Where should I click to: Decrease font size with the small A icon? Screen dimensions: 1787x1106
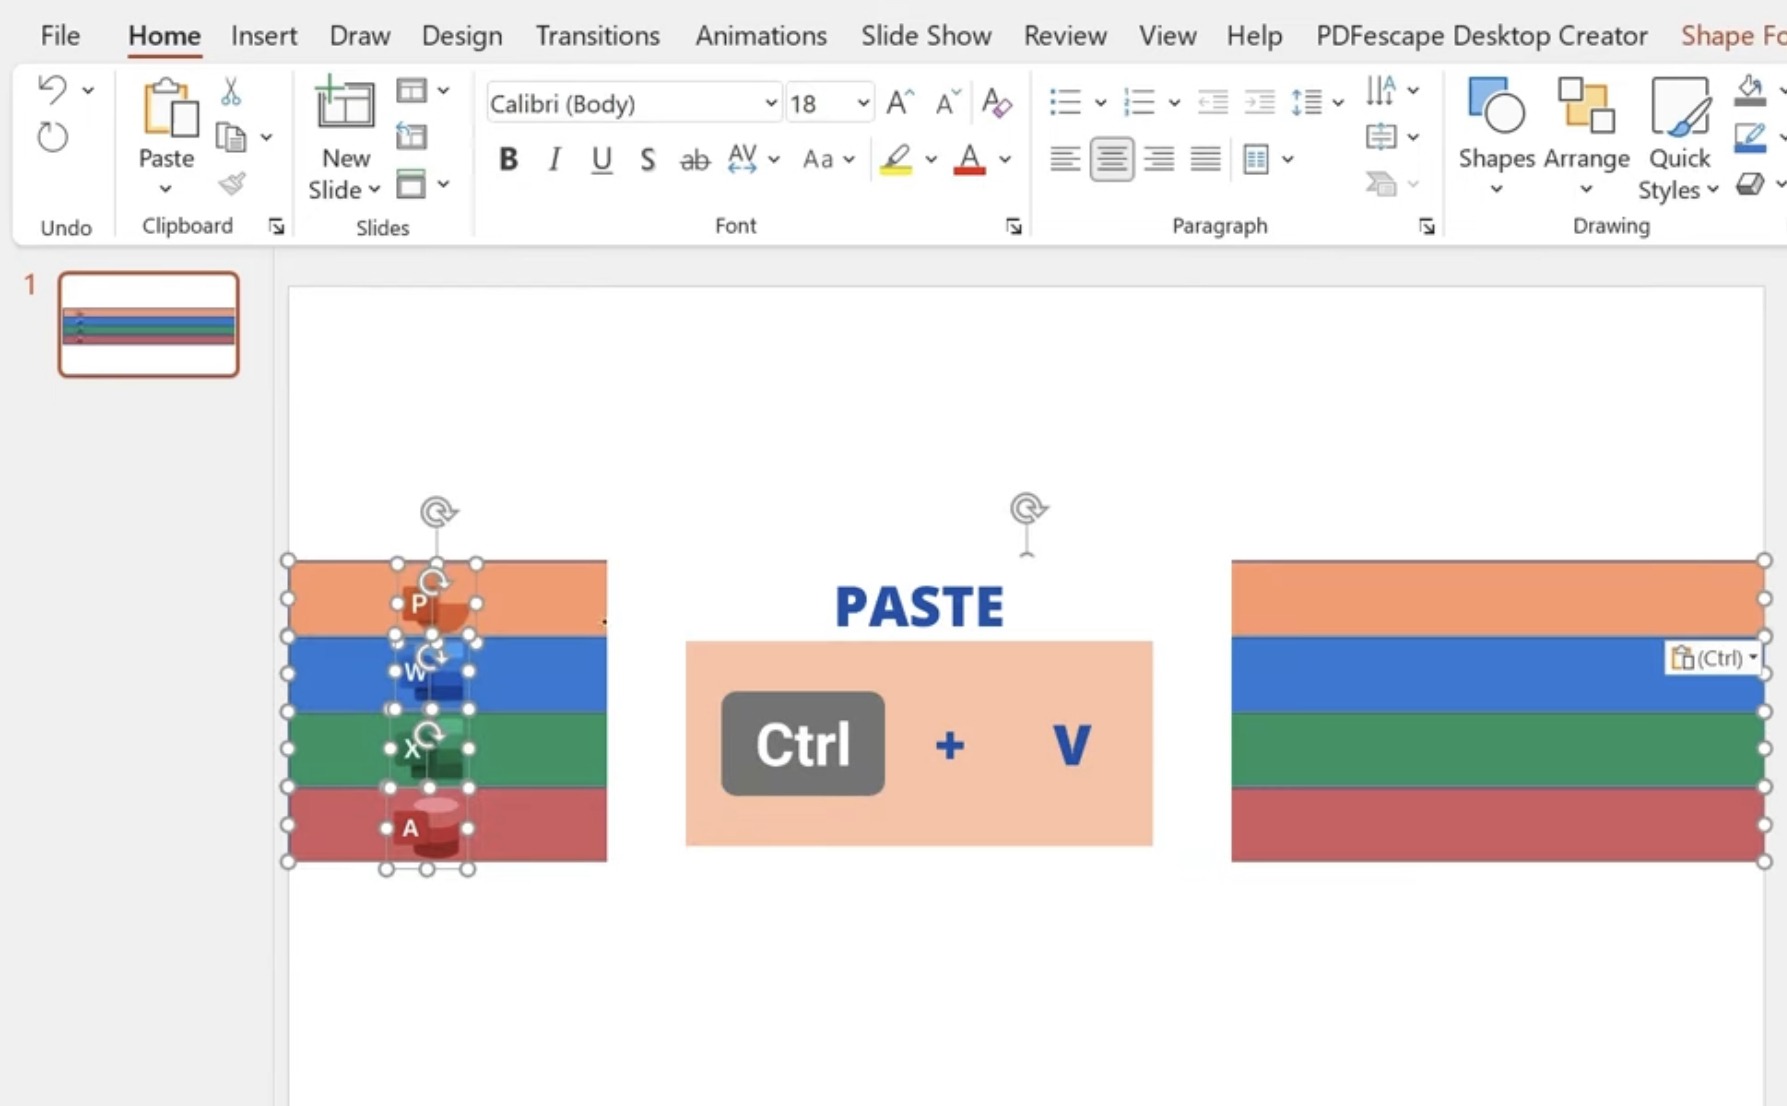tap(946, 102)
